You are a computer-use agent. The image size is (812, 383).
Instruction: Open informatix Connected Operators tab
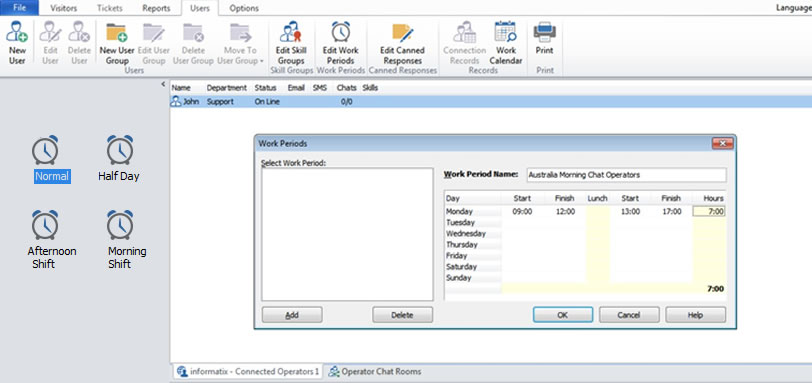[x=248, y=372]
